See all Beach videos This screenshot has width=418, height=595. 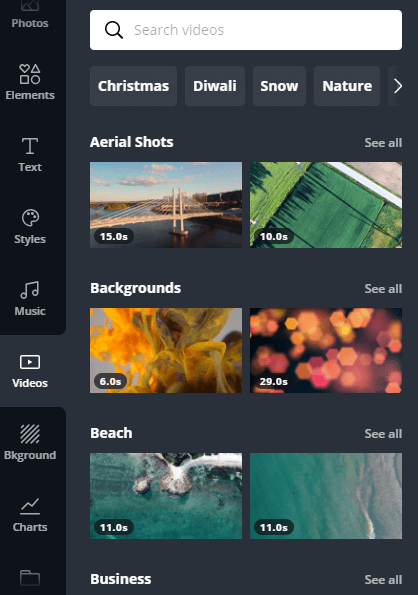coord(383,434)
